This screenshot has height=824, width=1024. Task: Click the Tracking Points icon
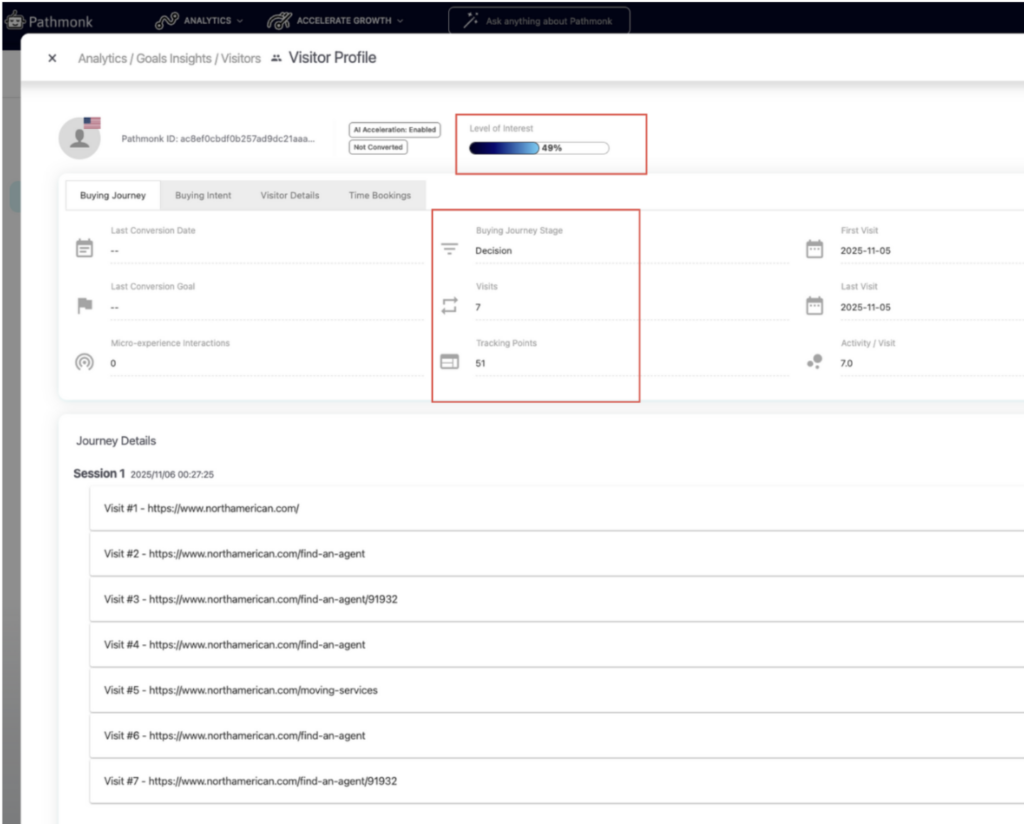click(x=450, y=362)
